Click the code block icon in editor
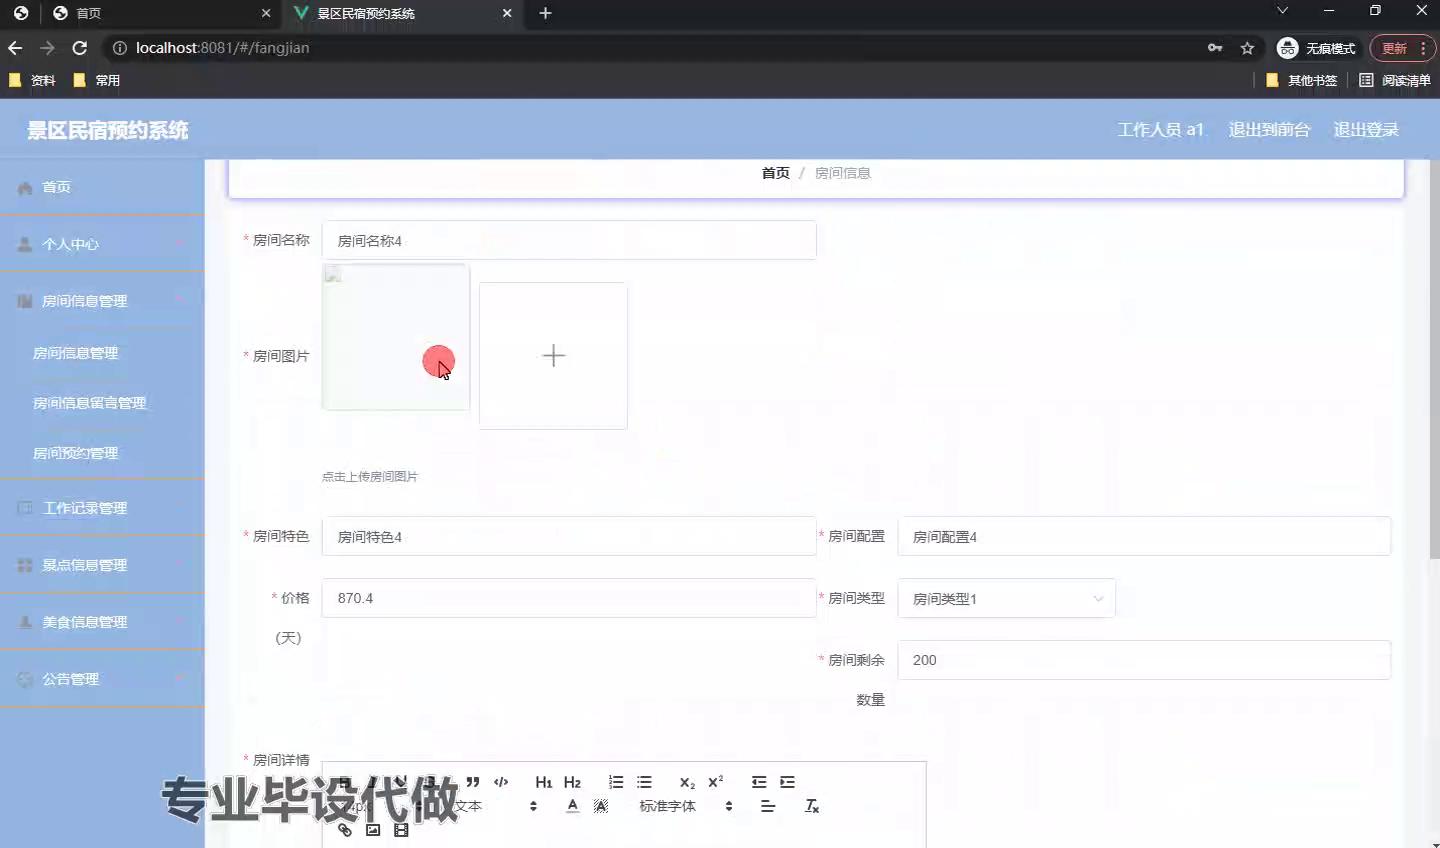This screenshot has width=1440, height=848. pyautogui.click(x=501, y=782)
